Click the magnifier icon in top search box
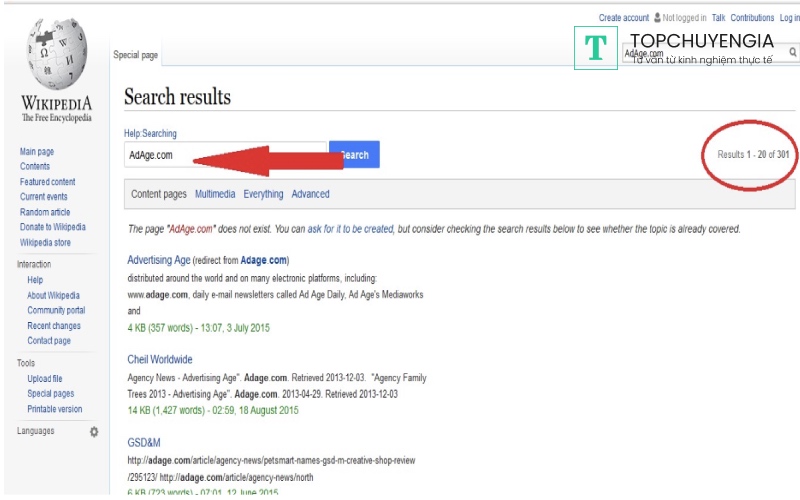The image size is (800, 500). pyautogui.click(x=793, y=52)
